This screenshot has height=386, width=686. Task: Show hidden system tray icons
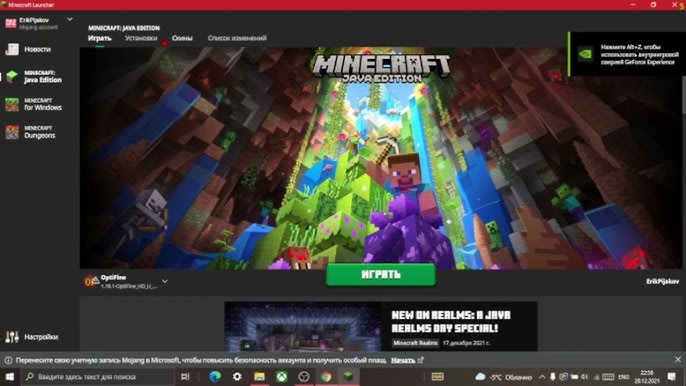pos(542,377)
